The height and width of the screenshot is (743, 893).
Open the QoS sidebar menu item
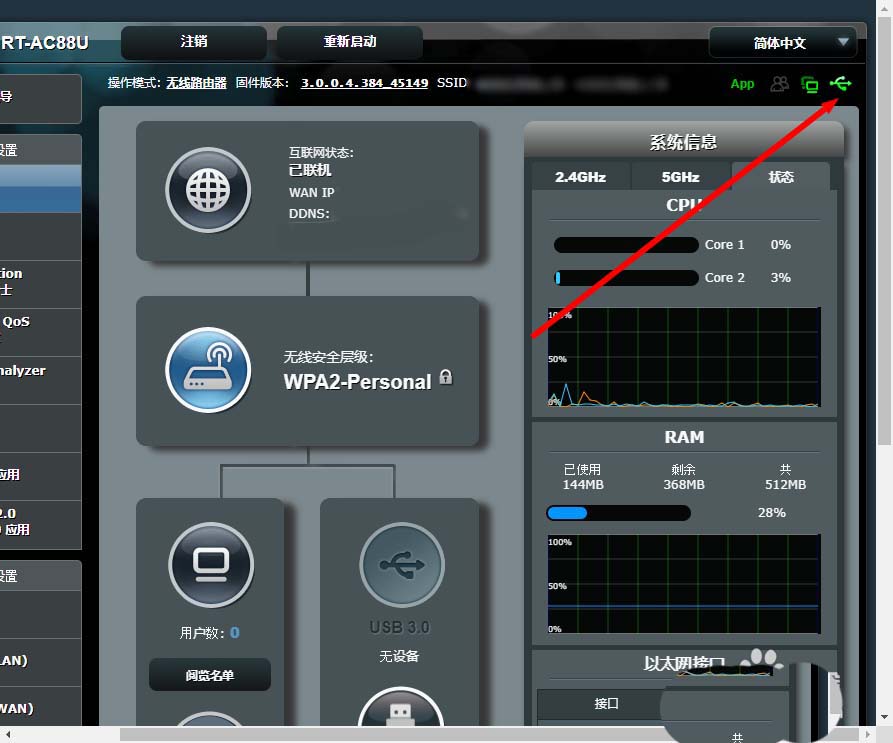click(40, 333)
